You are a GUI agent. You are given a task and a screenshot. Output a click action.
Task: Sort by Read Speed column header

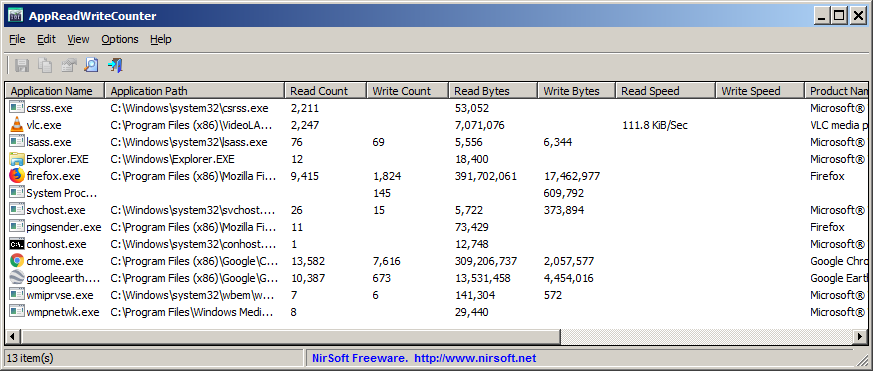[x=665, y=91]
